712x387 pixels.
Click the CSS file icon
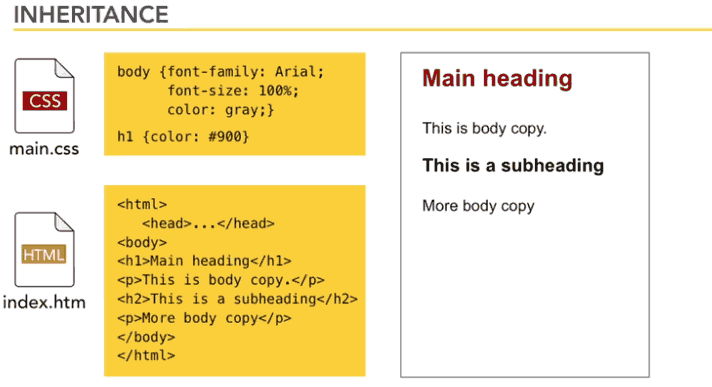coord(44,96)
